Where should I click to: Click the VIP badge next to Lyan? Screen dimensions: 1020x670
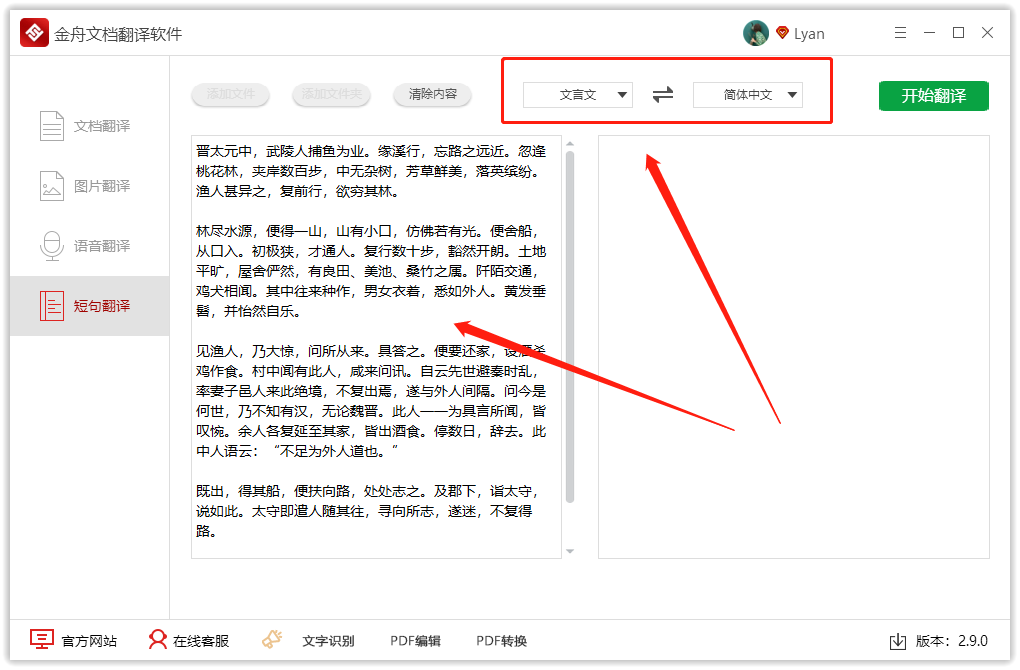pyautogui.click(x=781, y=32)
